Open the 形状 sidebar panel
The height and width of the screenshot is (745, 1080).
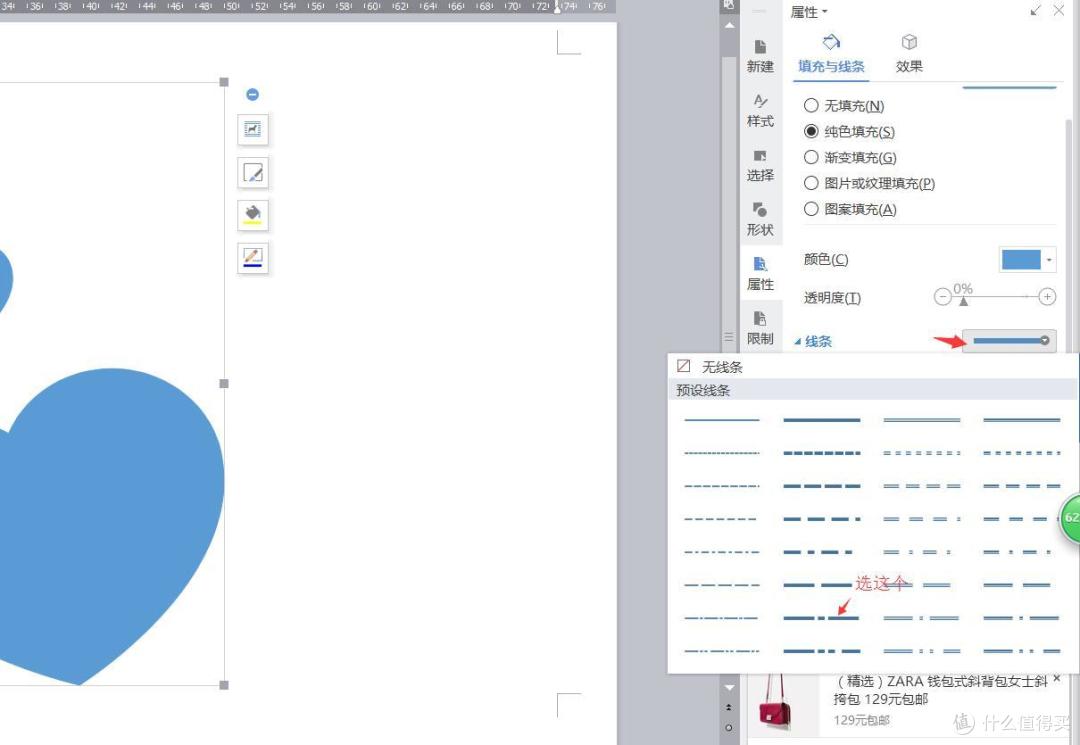tap(760, 220)
